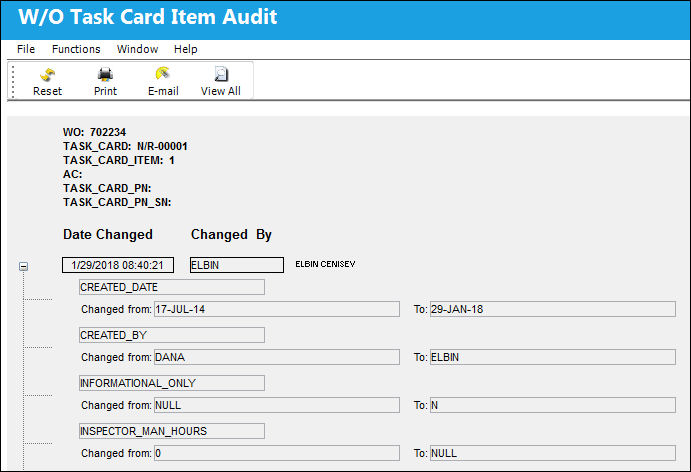This screenshot has height=472, width=691.
Task: Click the Changed from value 0
Action: pyautogui.click(x=277, y=453)
